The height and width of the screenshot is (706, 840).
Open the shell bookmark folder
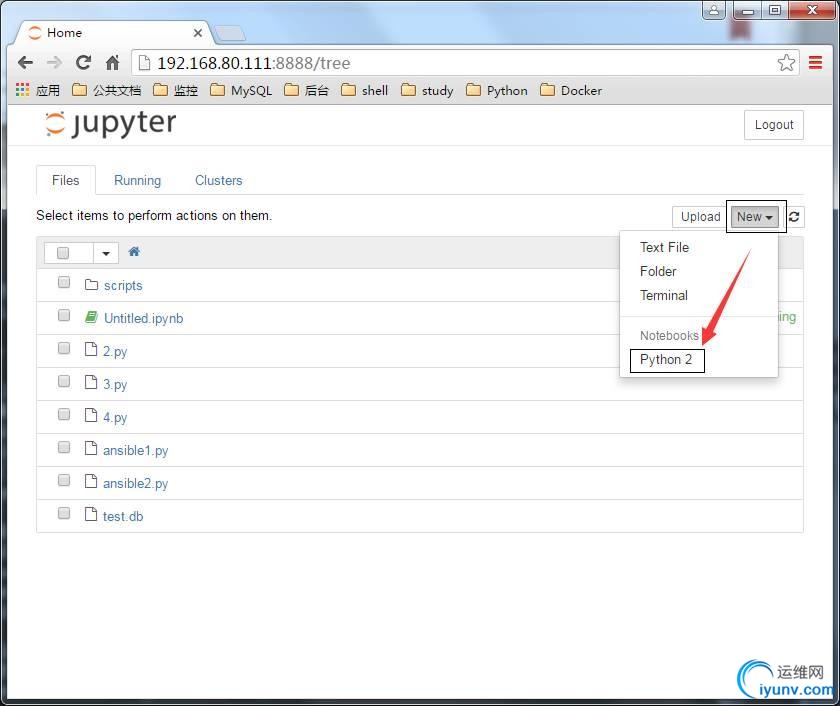(x=365, y=90)
